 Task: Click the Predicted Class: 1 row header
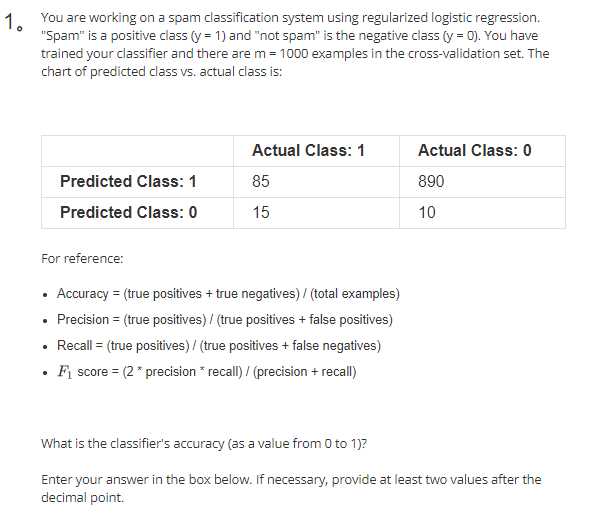(x=128, y=181)
